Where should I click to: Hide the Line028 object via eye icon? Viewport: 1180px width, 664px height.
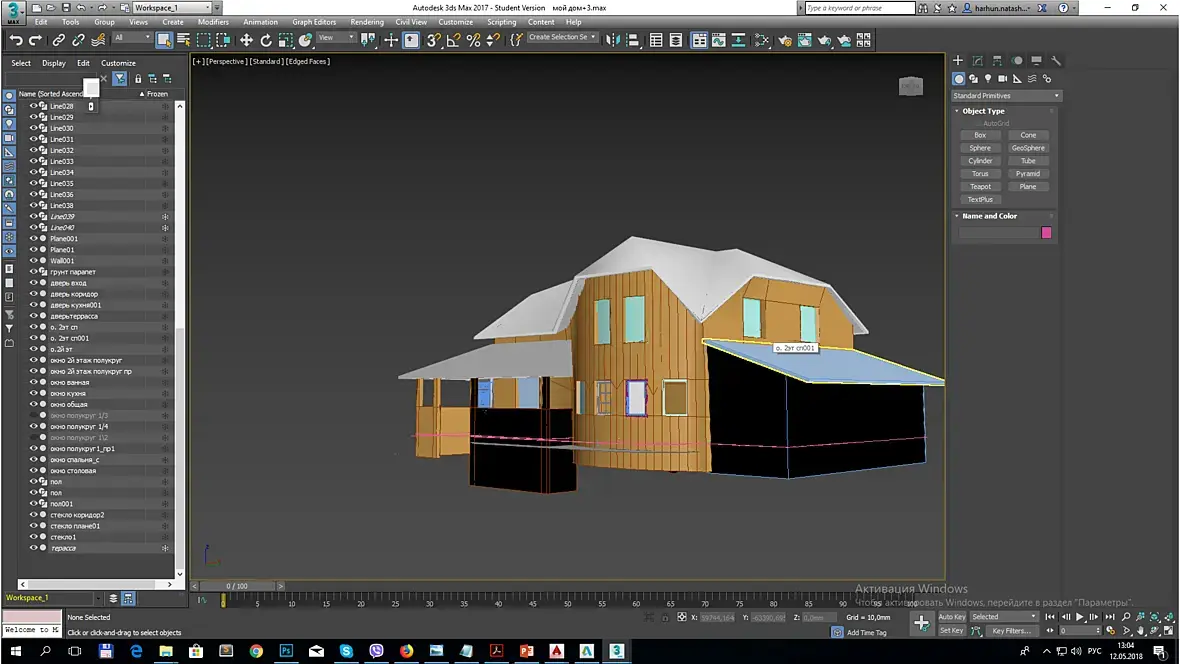(33, 106)
